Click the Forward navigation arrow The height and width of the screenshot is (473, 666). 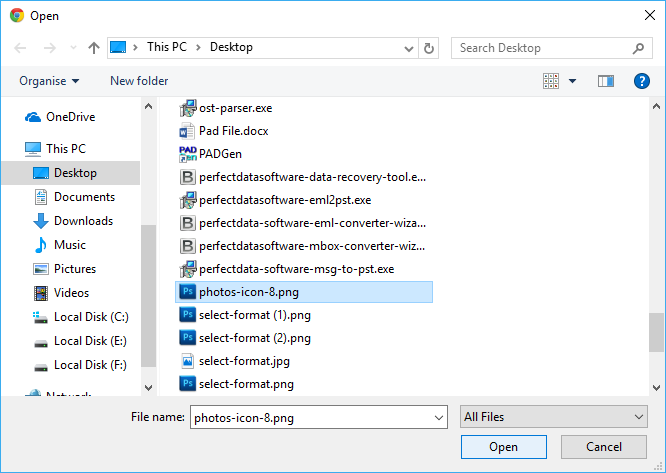coord(50,48)
